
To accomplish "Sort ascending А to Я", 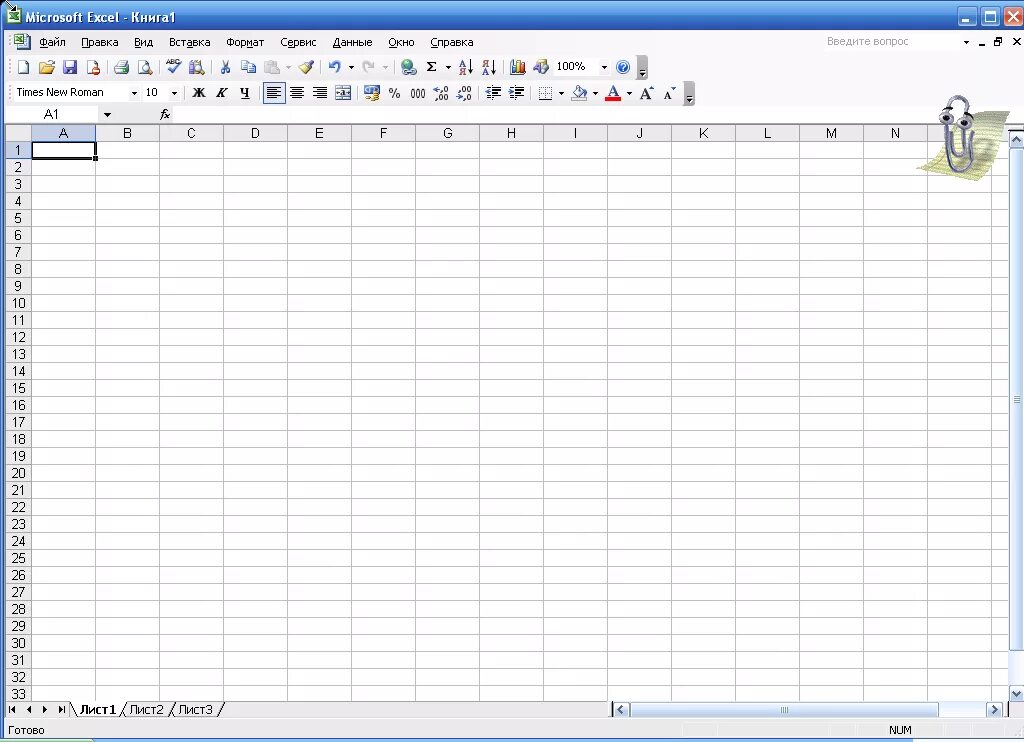I will (x=466, y=67).
